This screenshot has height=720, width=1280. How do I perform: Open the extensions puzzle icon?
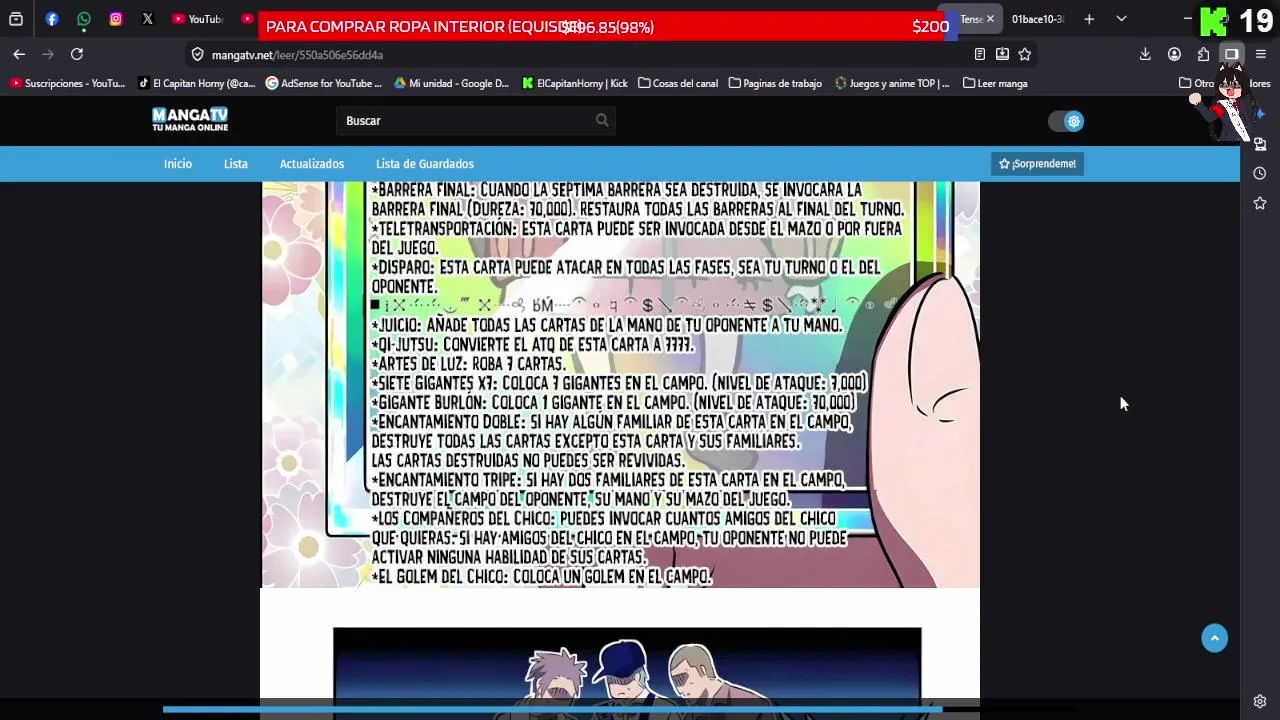pyautogui.click(x=1203, y=55)
